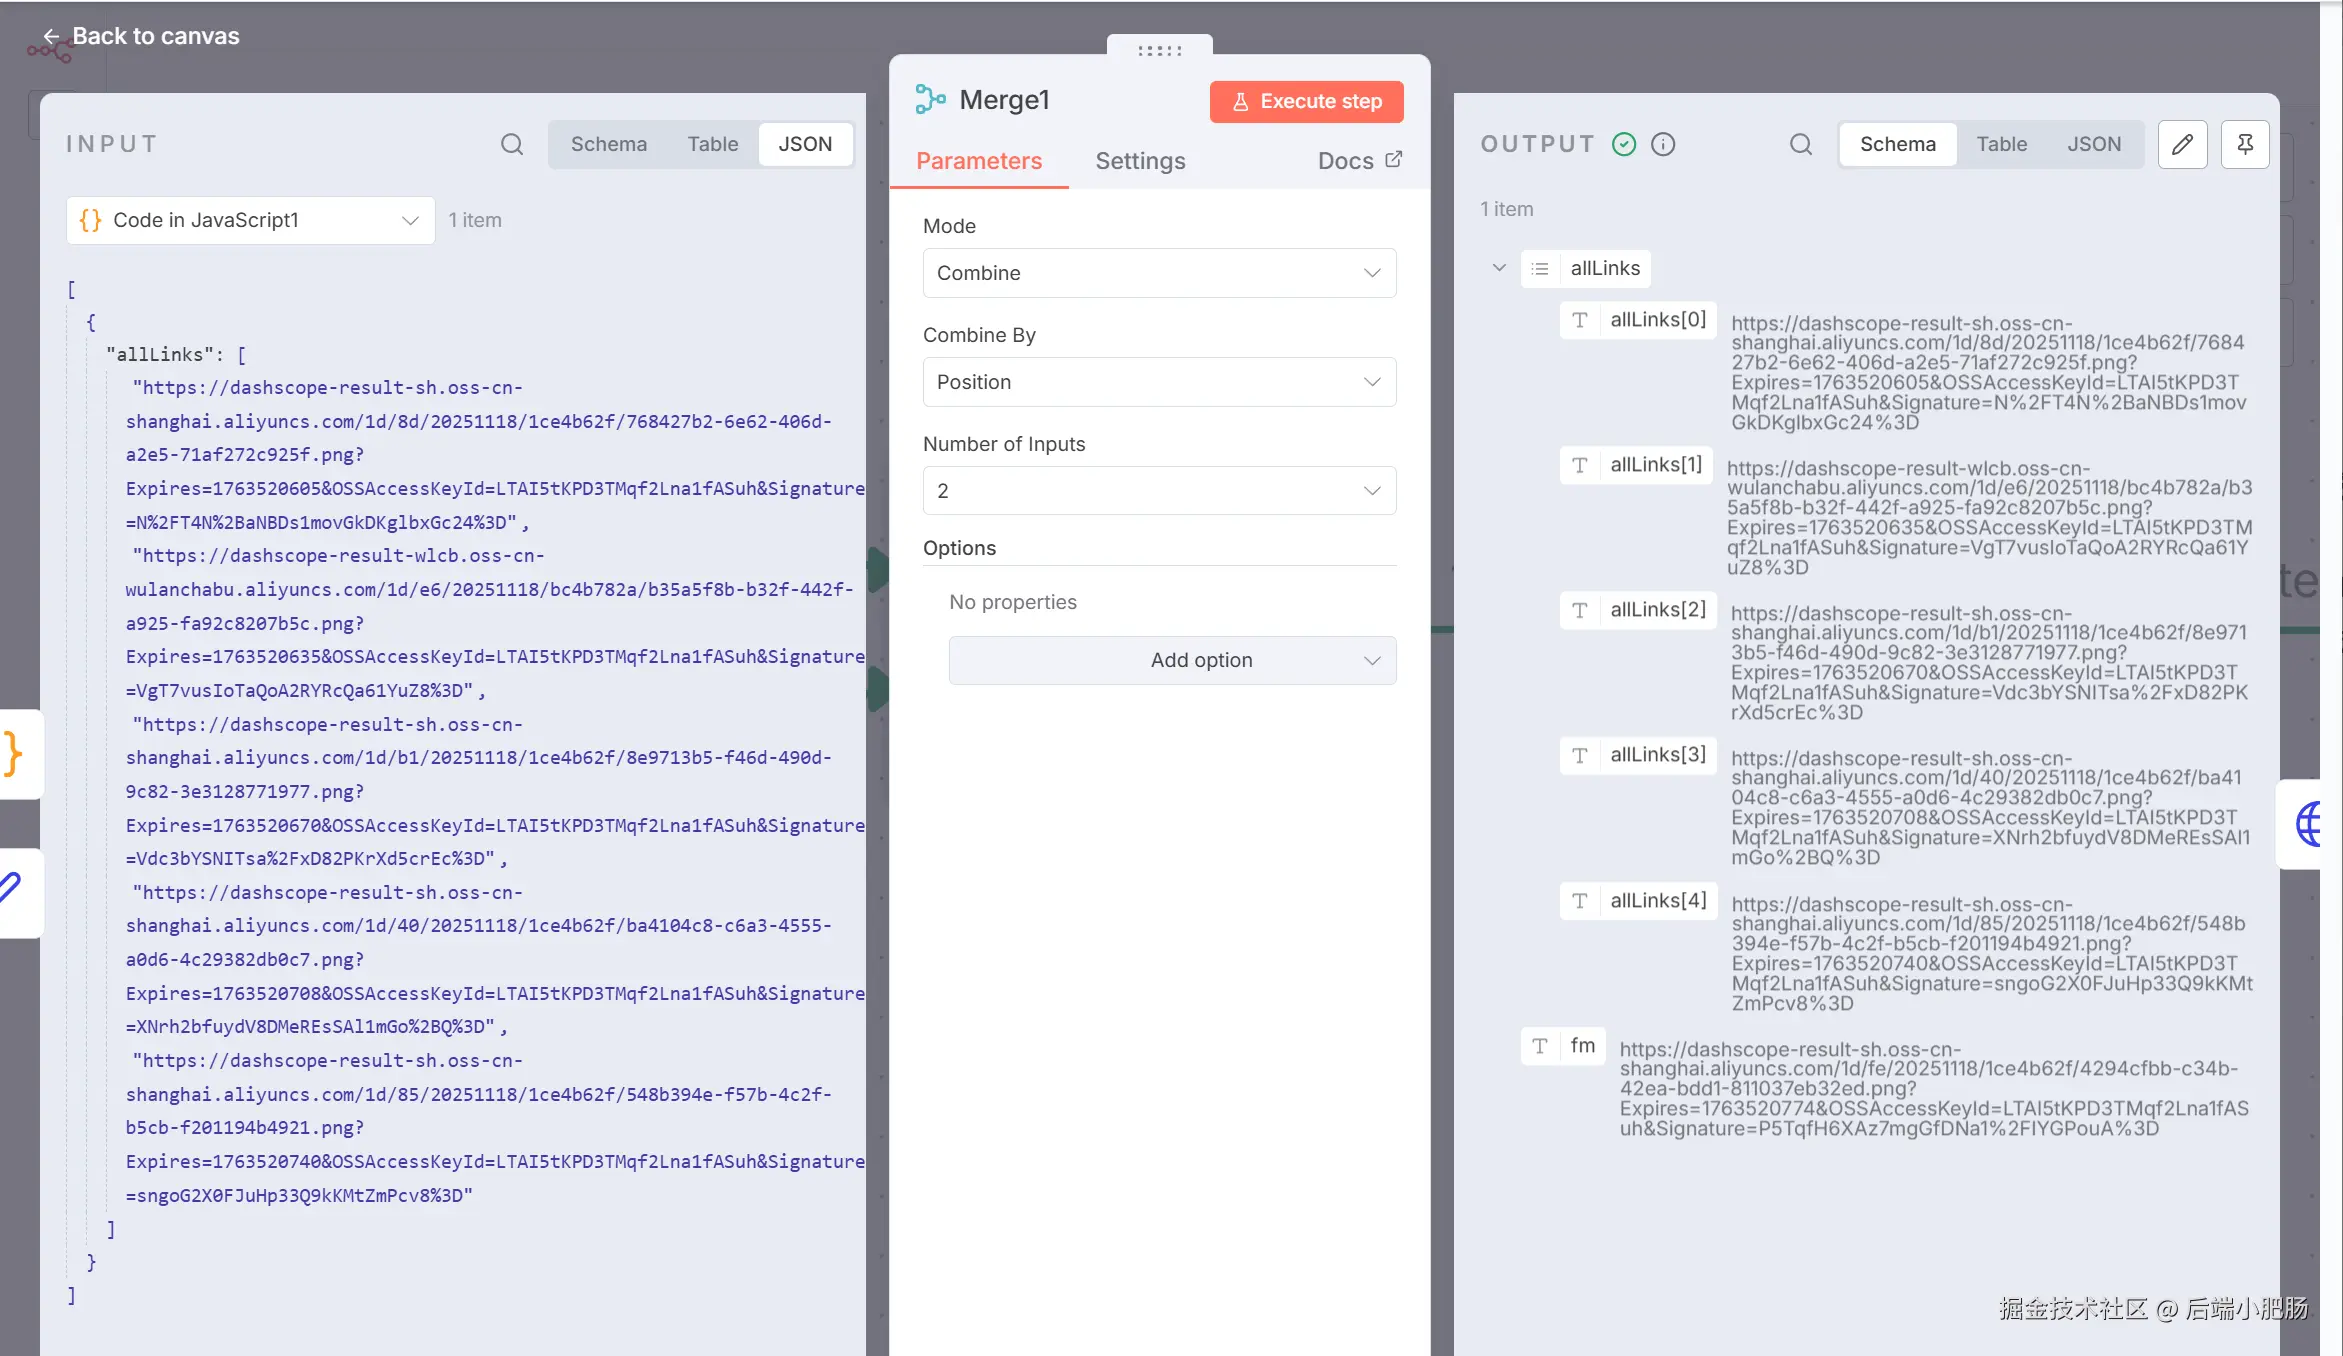The image size is (2343, 1356).
Task: Click the output panel search icon
Action: pyautogui.click(x=1800, y=144)
